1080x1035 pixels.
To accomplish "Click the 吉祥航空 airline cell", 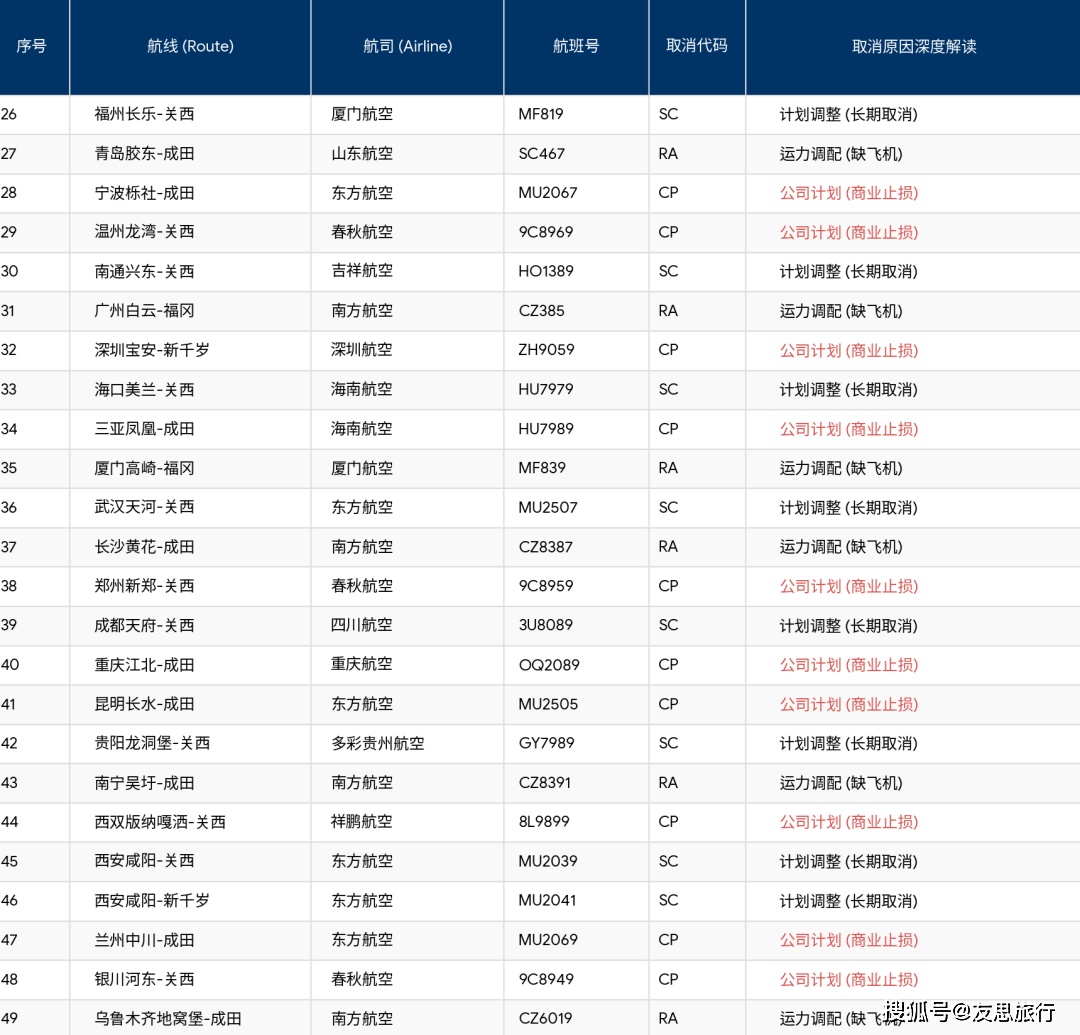I will tap(362, 271).
